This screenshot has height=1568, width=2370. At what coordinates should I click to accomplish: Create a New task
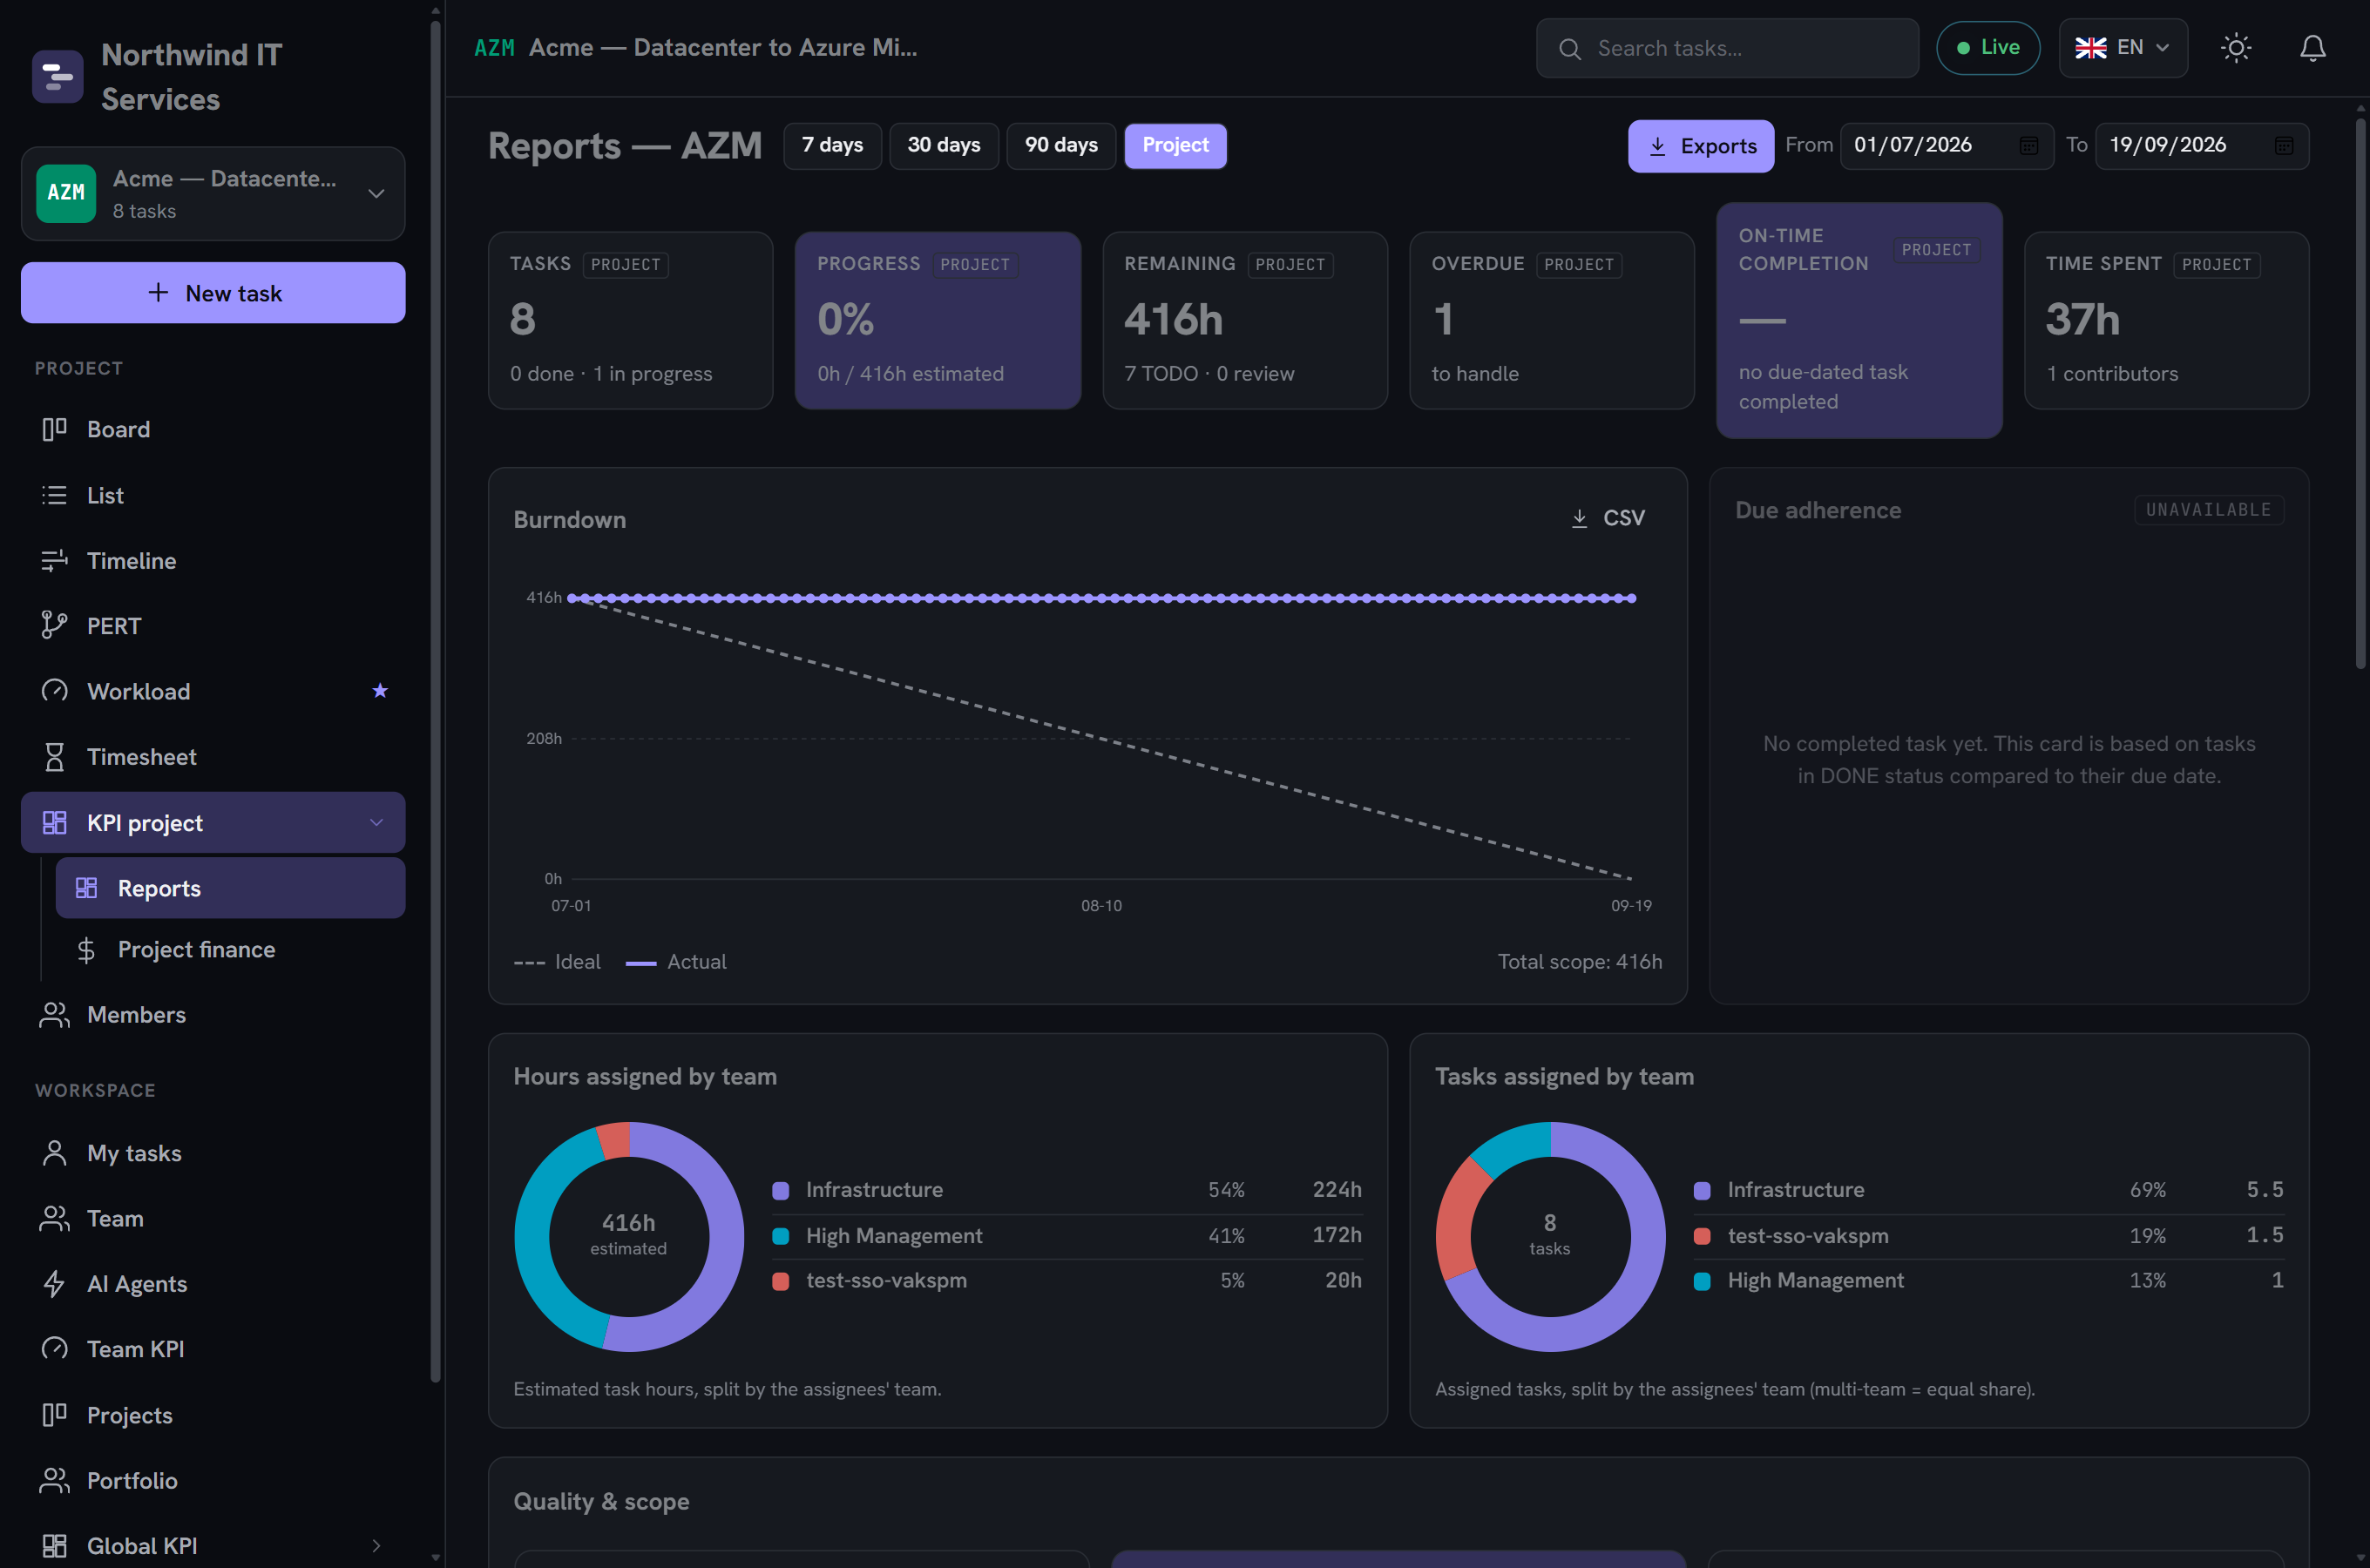click(x=213, y=293)
